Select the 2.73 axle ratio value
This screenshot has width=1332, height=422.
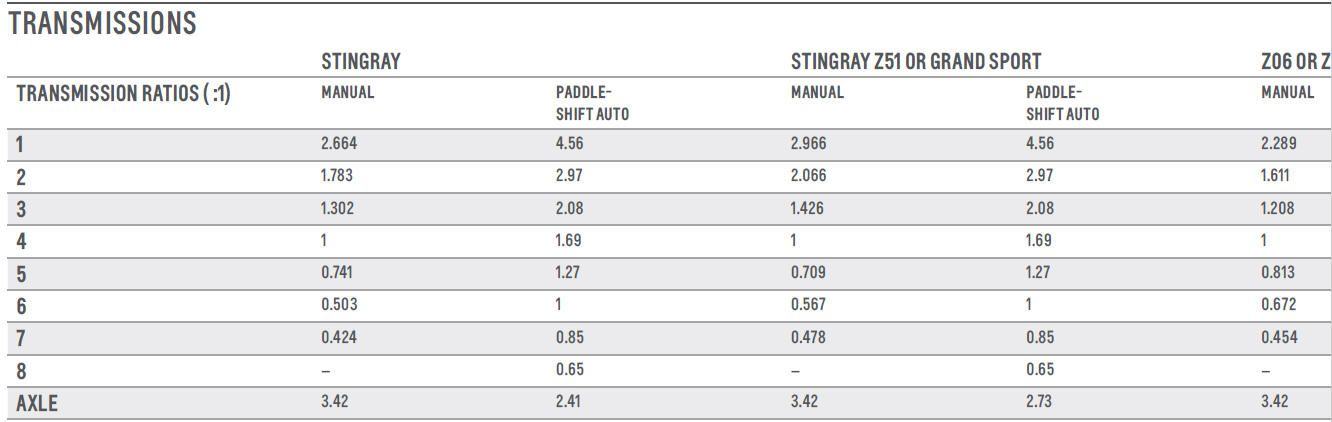click(1039, 402)
